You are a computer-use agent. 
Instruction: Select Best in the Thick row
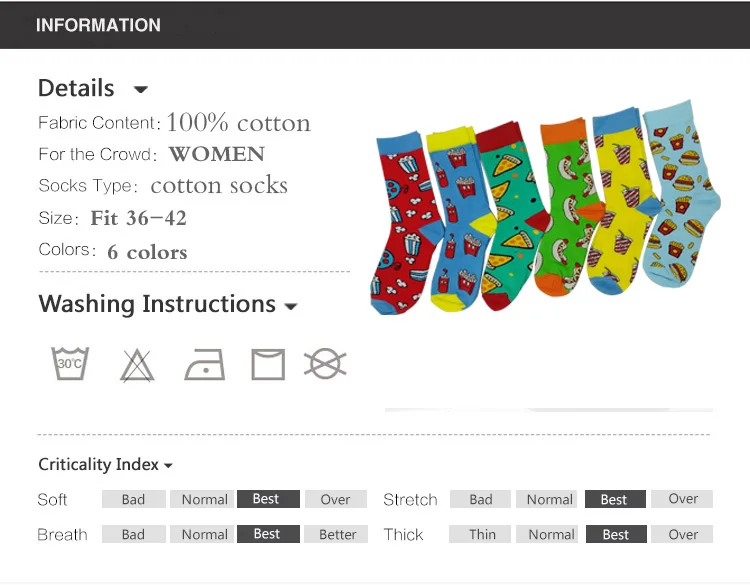tap(616, 534)
